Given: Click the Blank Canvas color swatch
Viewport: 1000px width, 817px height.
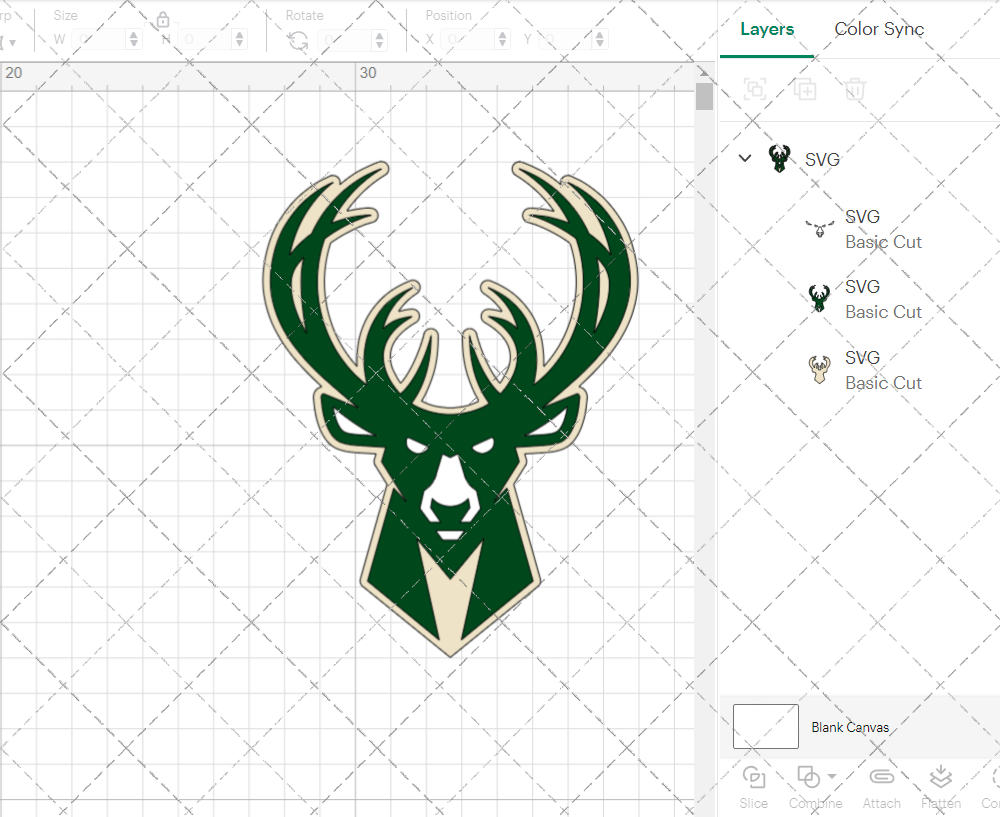Looking at the screenshot, I should (765, 726).
